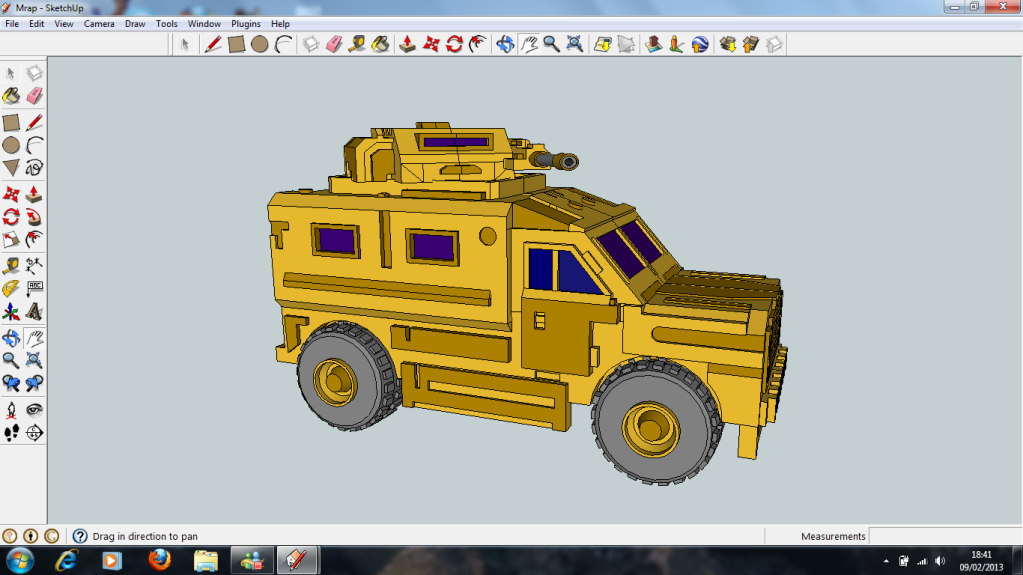Viewport: 1023px width, 575px height.
Task: Pick the Pan hand in left tool set
Action: pos(34,338)
